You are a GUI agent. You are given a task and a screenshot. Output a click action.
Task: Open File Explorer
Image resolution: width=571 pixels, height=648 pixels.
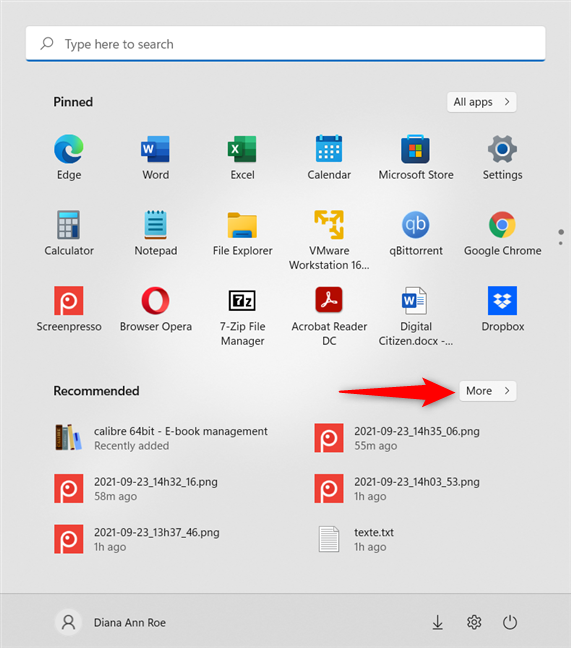click(242, 233)
